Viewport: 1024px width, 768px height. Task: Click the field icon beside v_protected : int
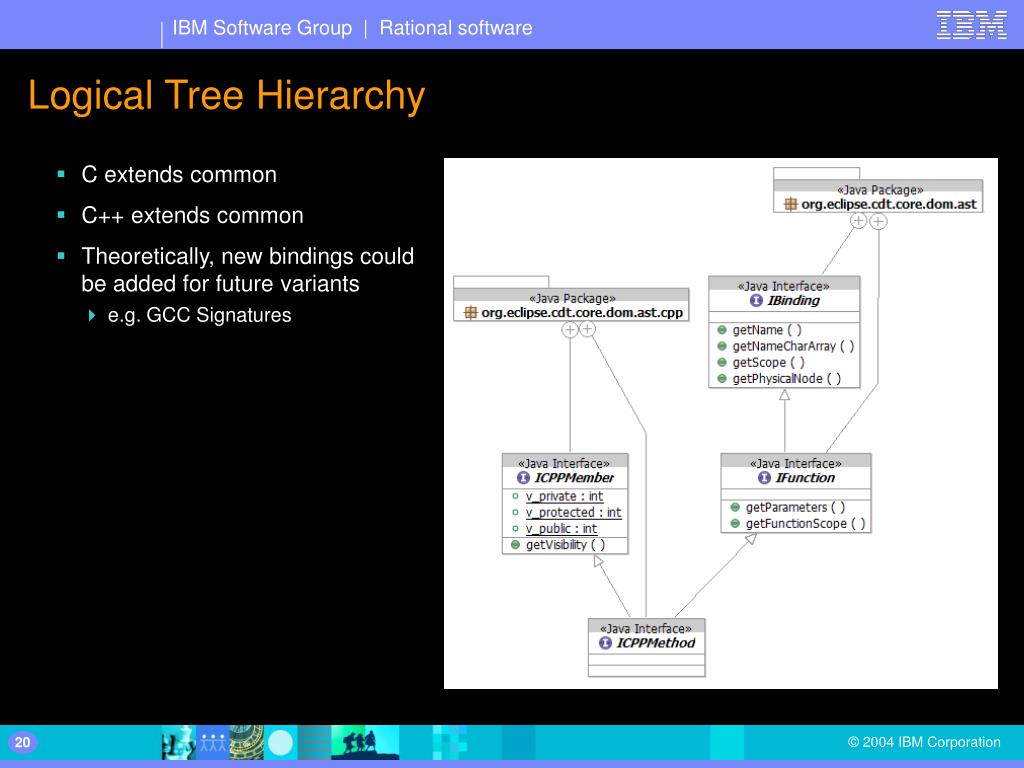coord(515,513)
